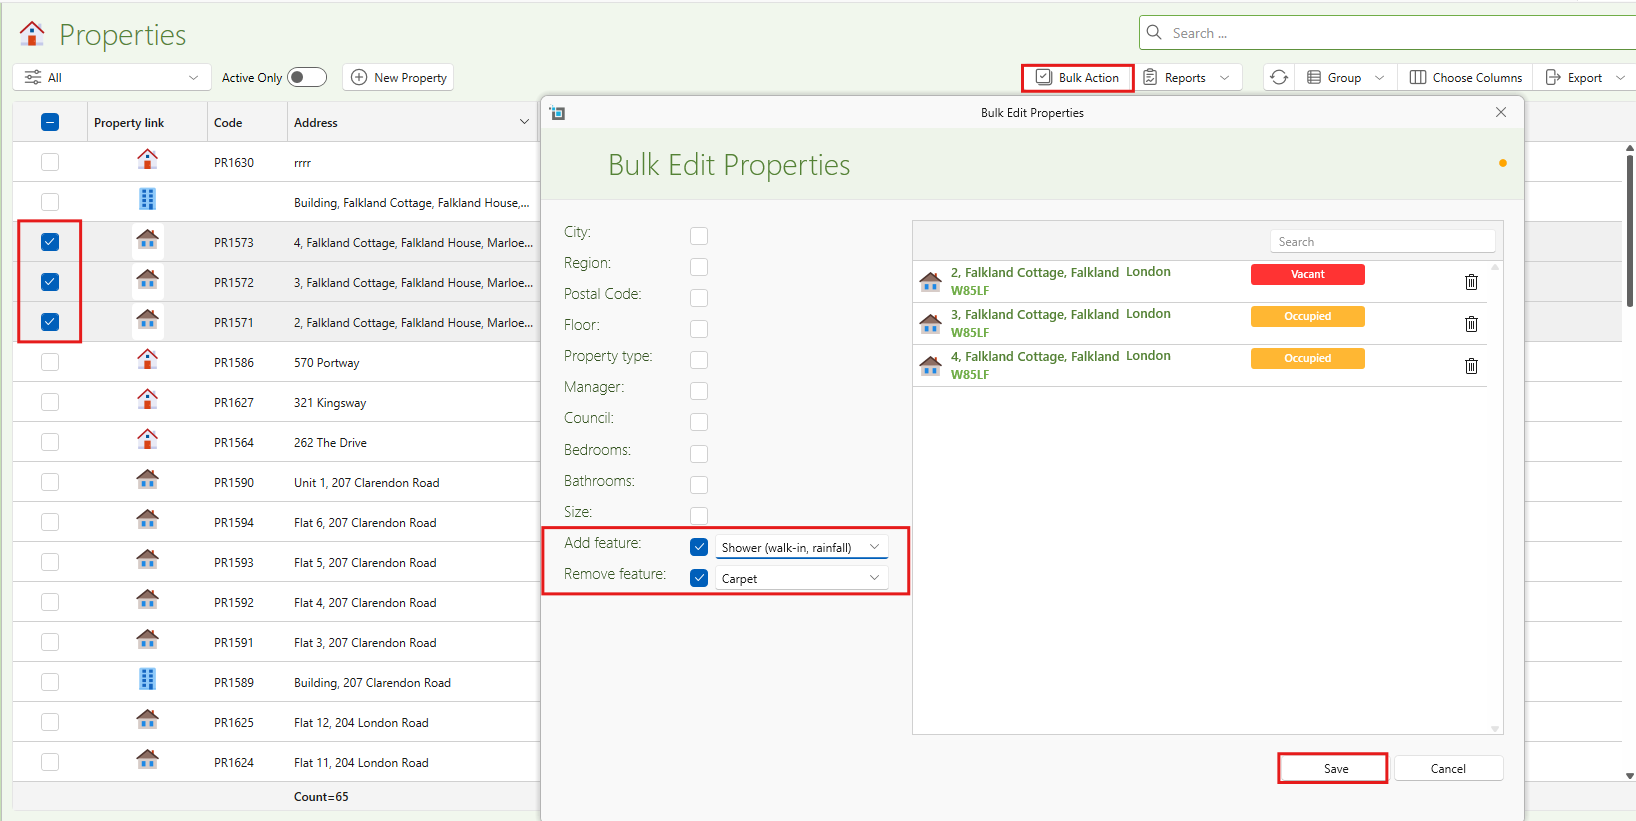This screenshot has width=1636, height=821.
Task: Uncheck the Add feature checkbox
Action: pos(699,547)
